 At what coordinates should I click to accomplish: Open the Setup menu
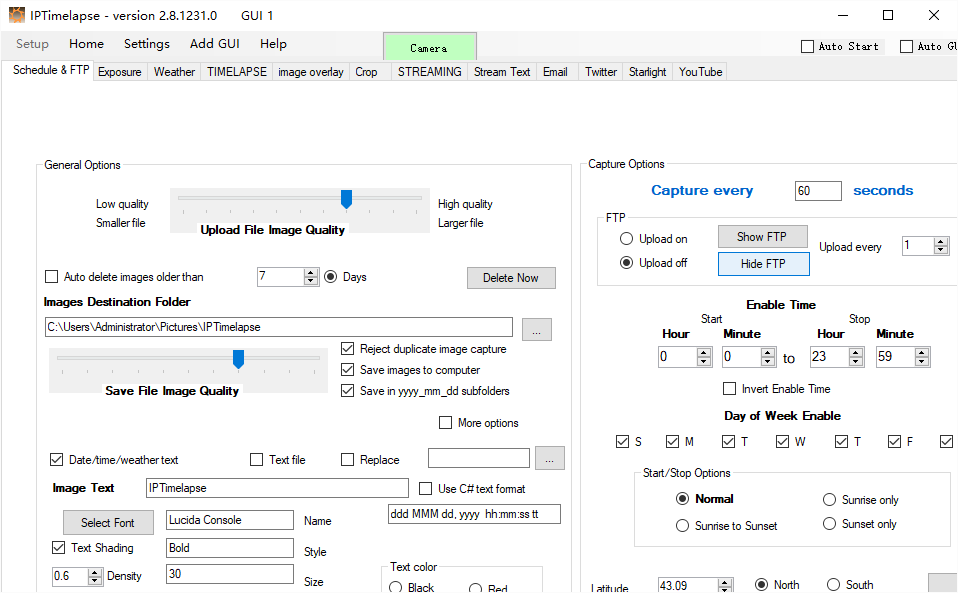tap(32, 44)
